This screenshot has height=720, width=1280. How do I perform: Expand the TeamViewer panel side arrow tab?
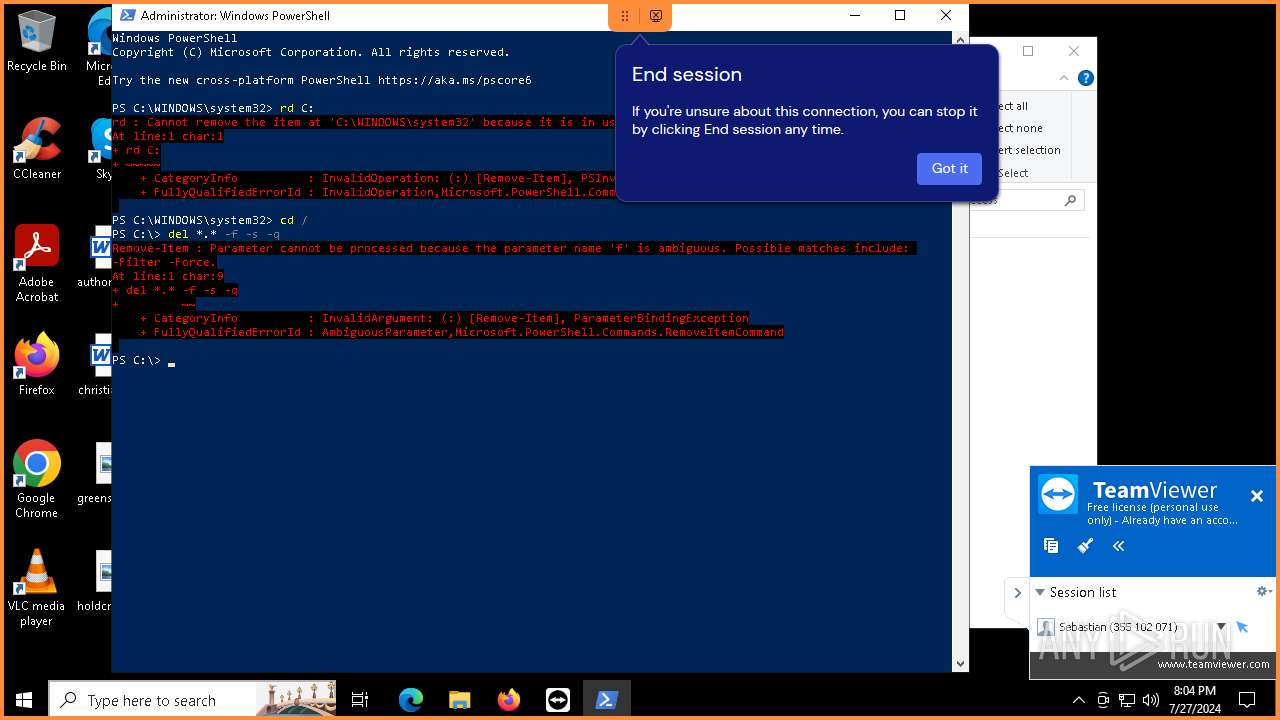coord(1017,592)
